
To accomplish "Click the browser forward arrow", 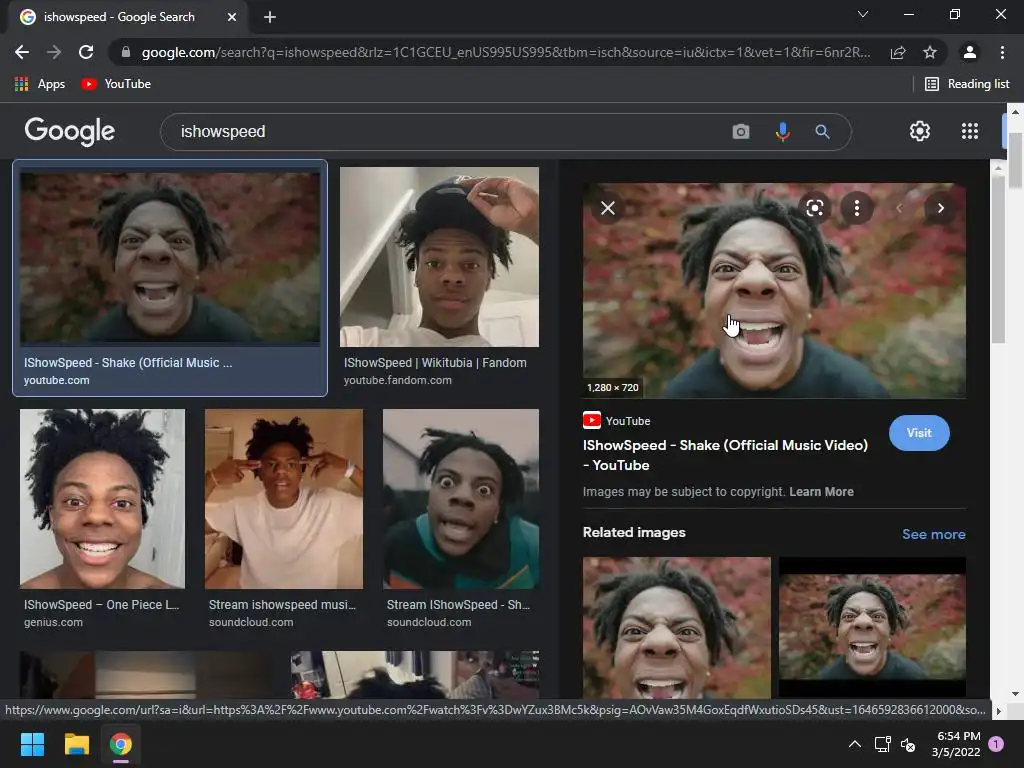I will [x=54, y=52].
